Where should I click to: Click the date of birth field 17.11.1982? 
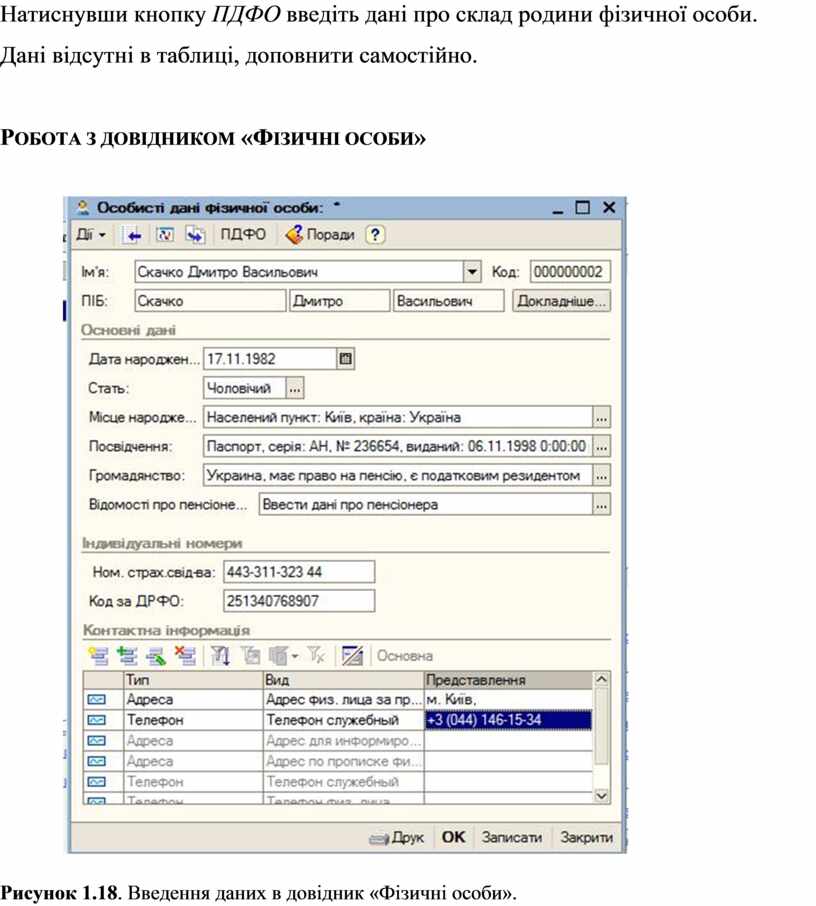(x=270, y=359)
